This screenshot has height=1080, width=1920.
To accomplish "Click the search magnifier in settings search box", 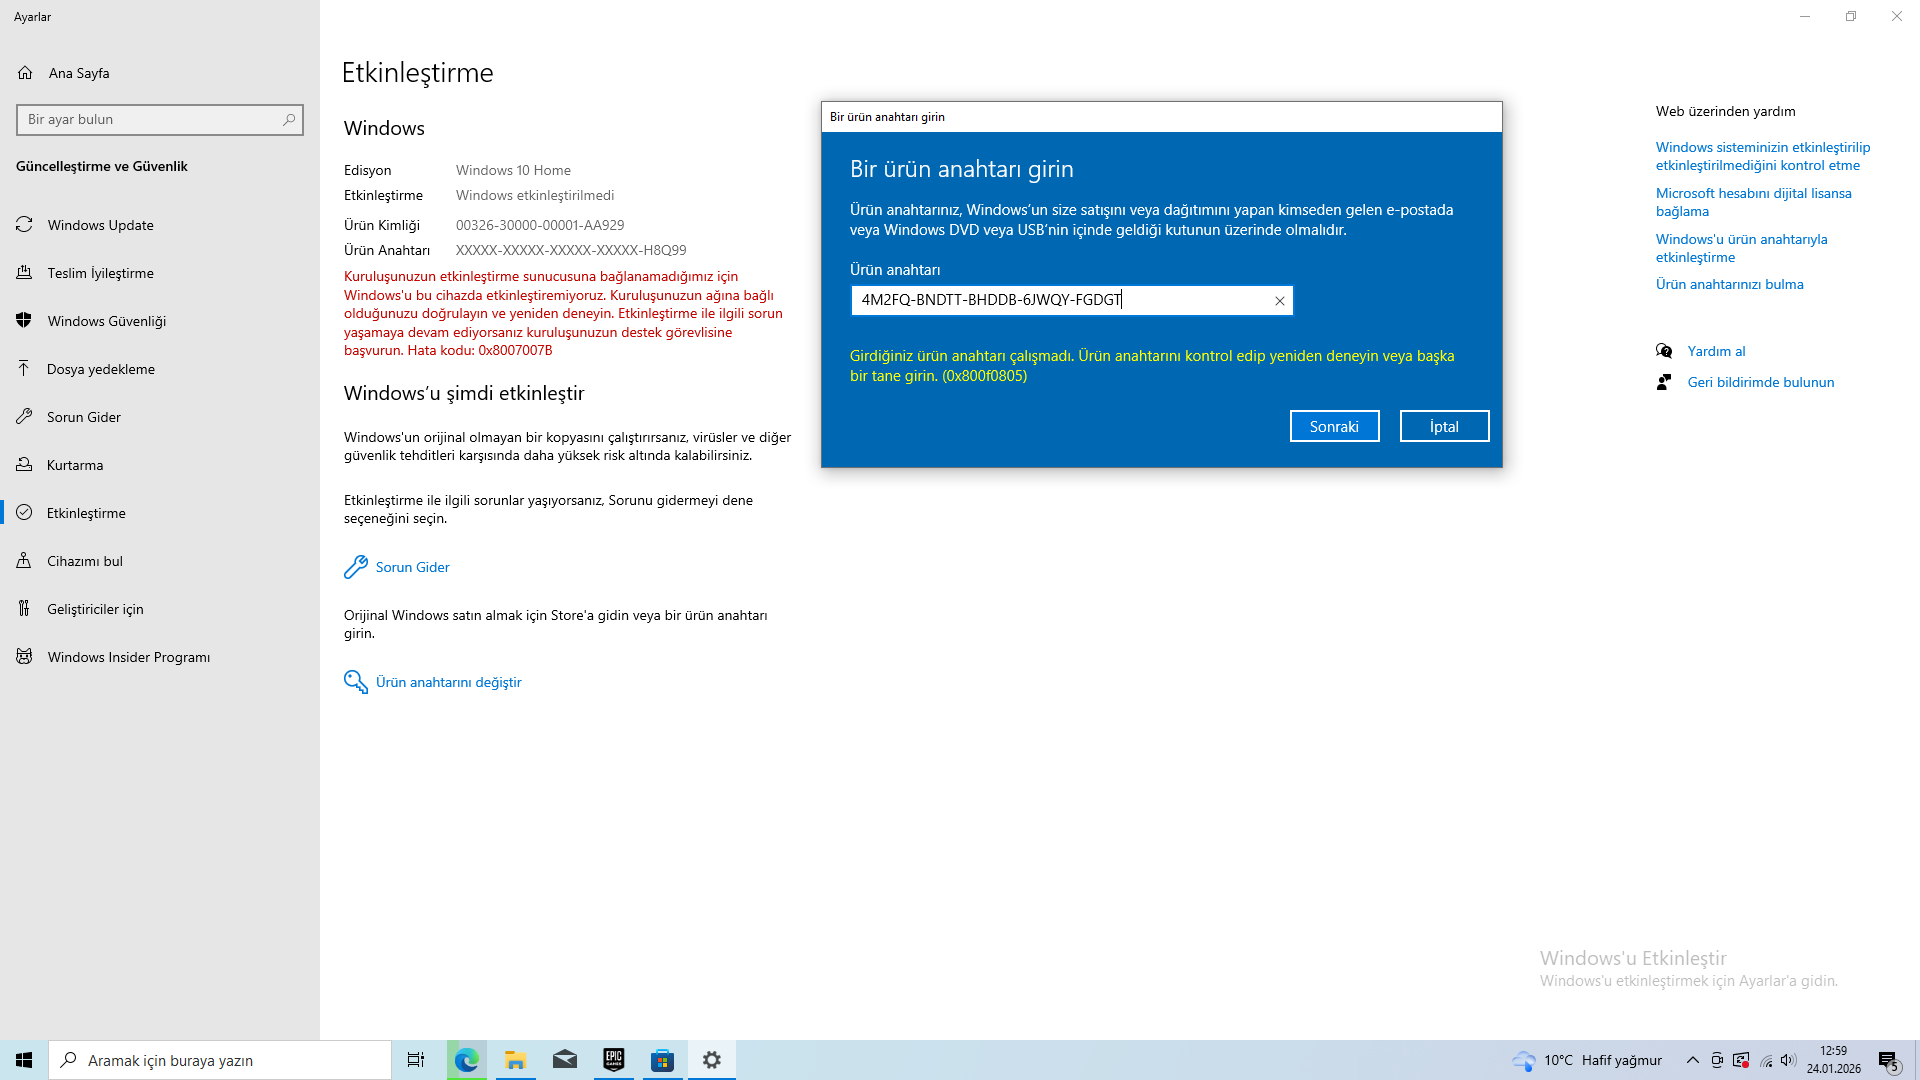I will point(289,120).
